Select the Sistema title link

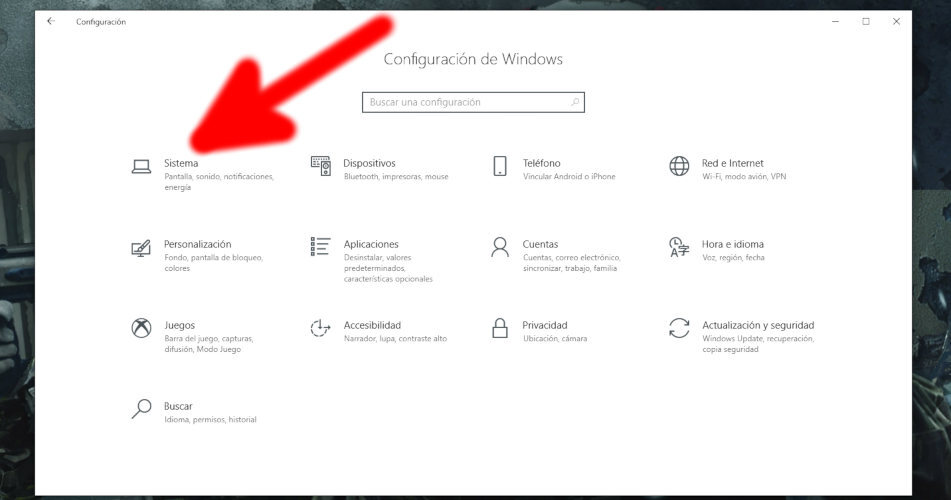click(x=181, y=163)
